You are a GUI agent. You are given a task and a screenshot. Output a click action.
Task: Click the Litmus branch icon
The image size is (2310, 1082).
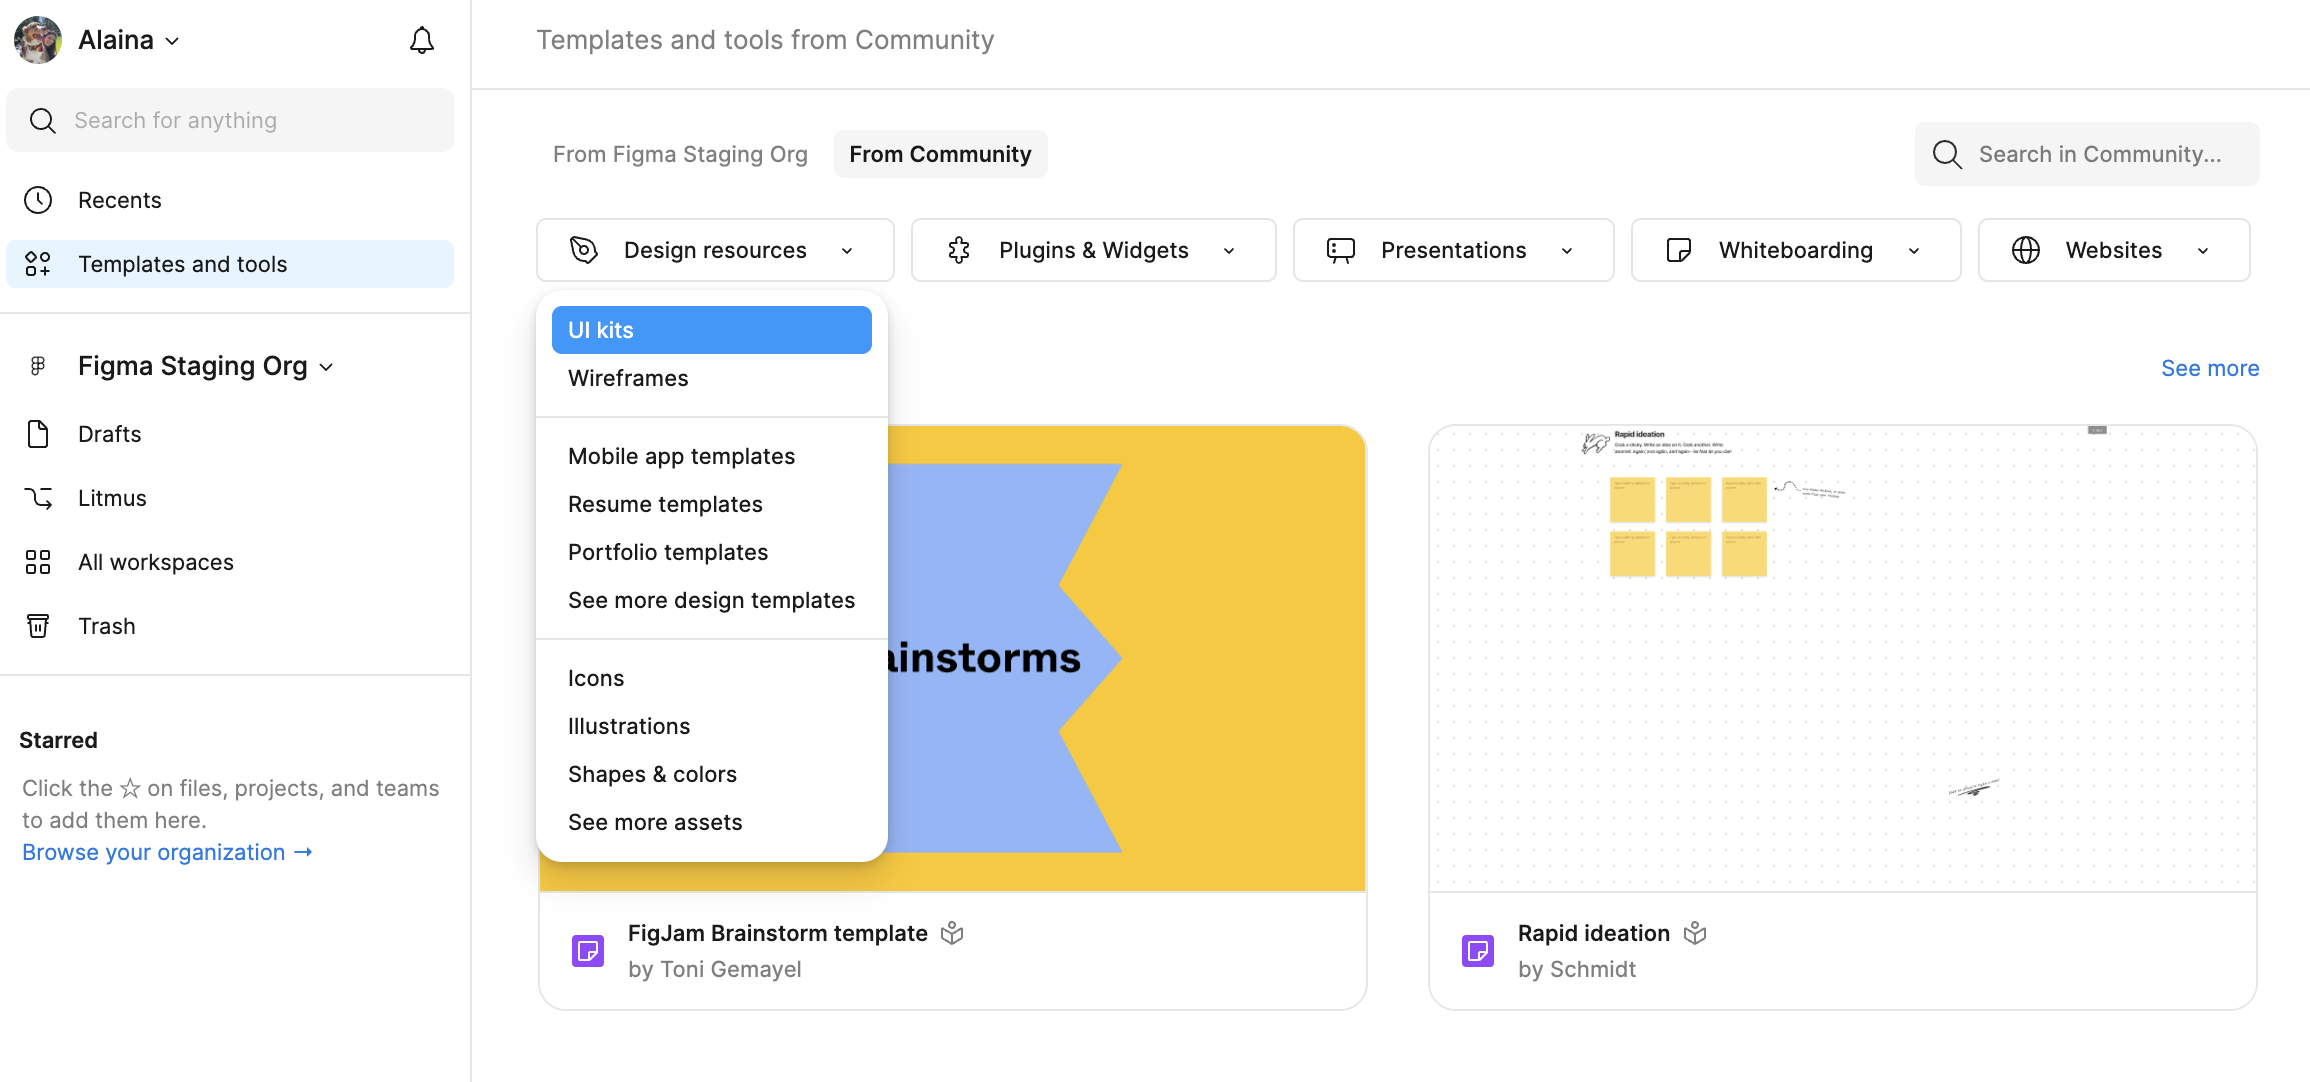(x=38, y=498)
